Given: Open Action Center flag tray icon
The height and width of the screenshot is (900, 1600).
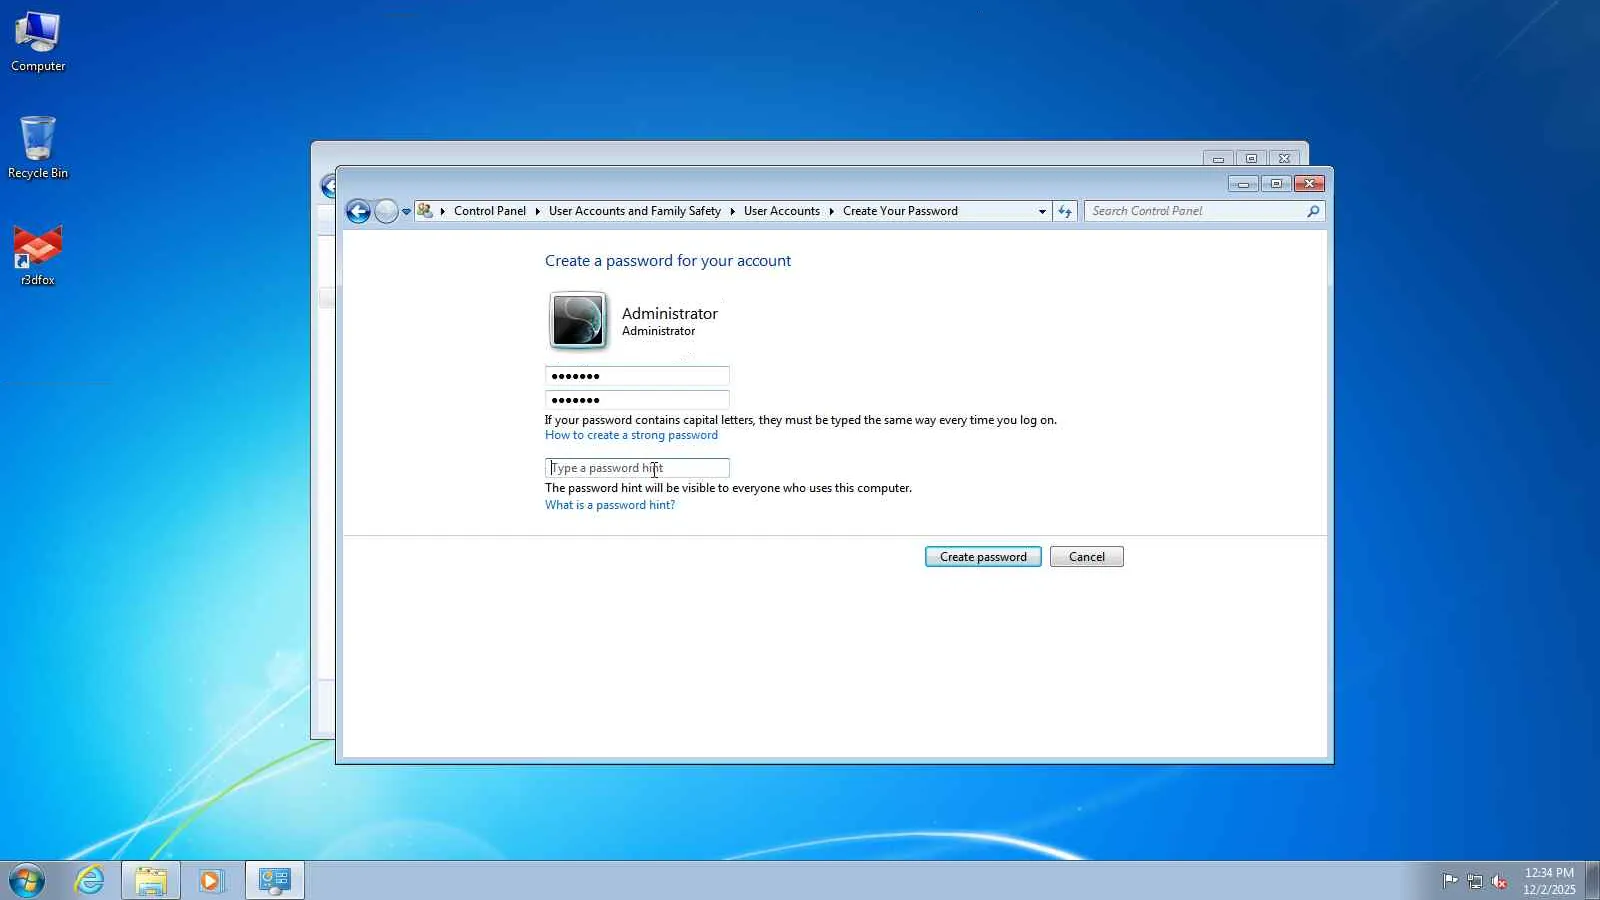Looking at the screenshot, I should [1450, 881].
